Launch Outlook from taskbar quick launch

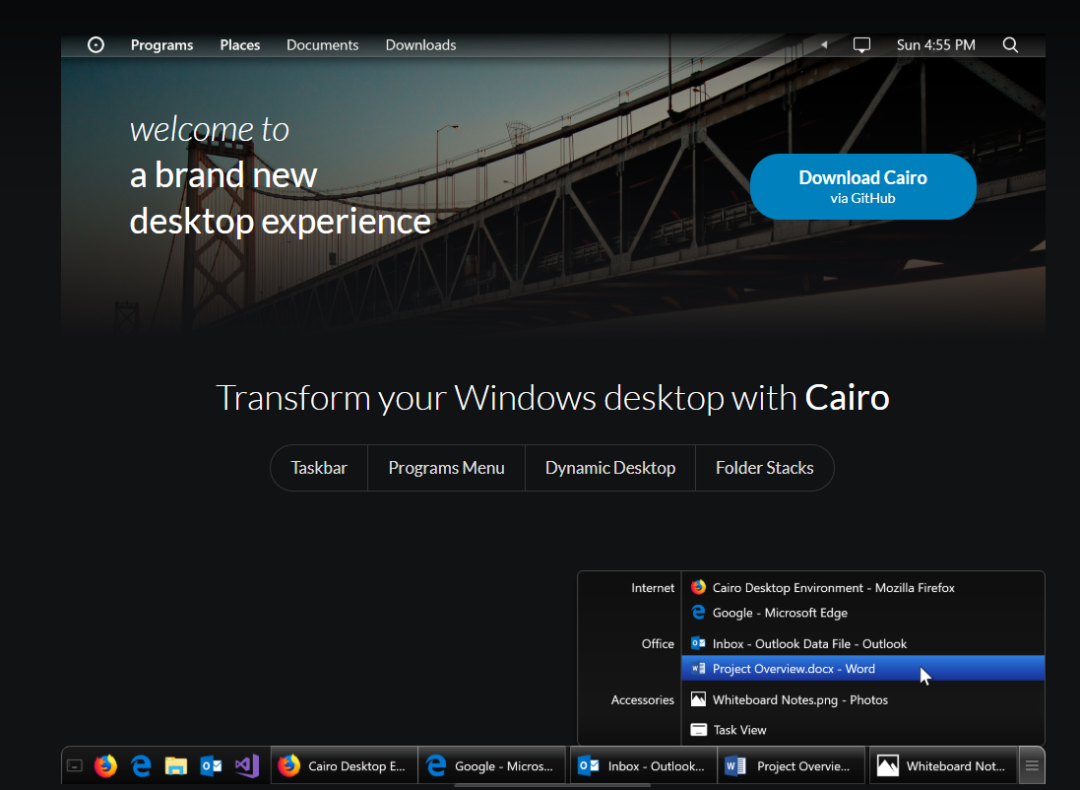[x=211, y=766]
